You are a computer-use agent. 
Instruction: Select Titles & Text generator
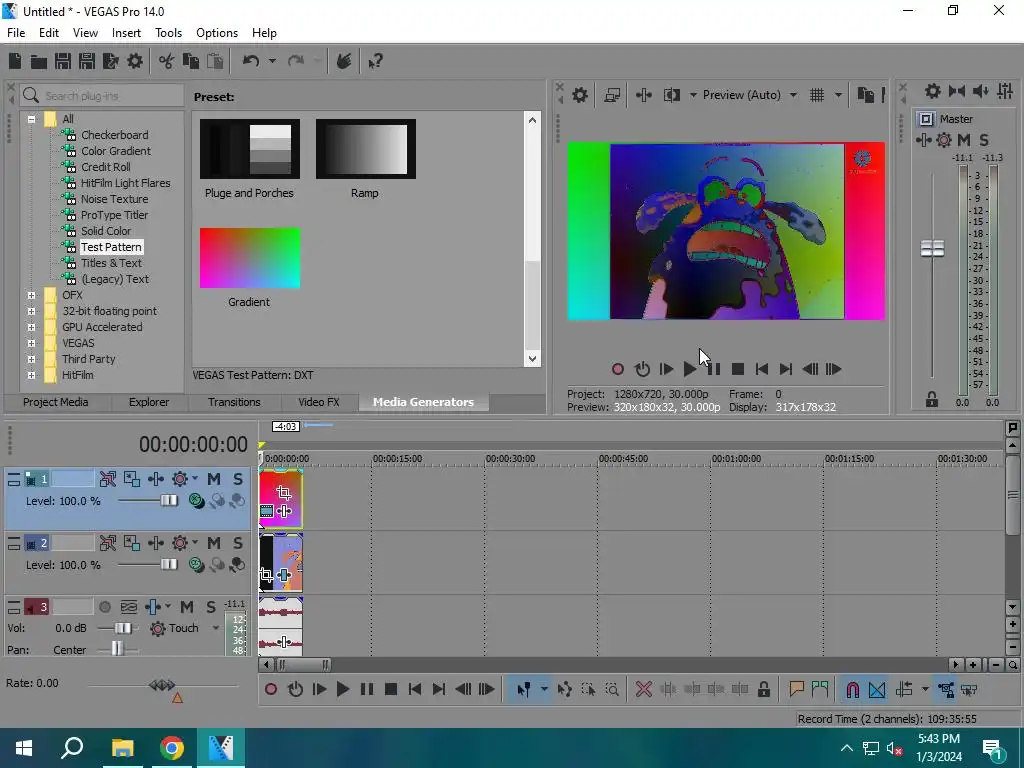pyautogui.click(x=111, y=263)
